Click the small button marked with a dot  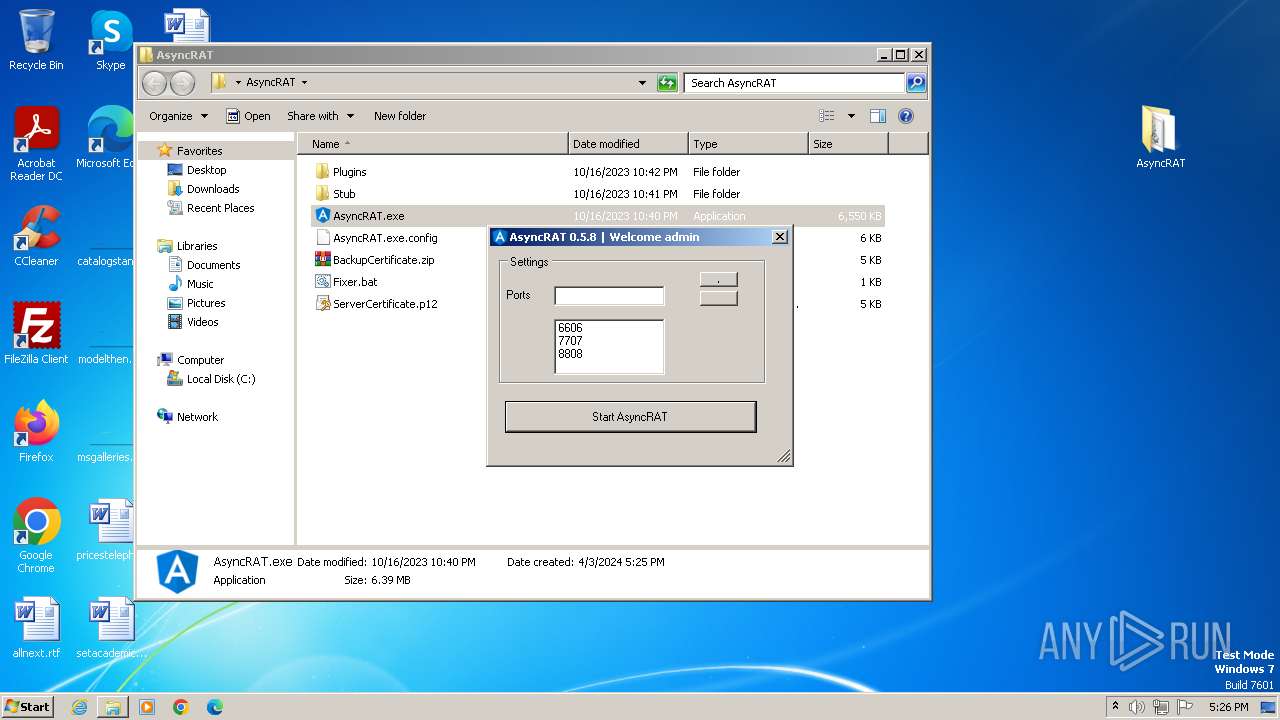point(718,280)
